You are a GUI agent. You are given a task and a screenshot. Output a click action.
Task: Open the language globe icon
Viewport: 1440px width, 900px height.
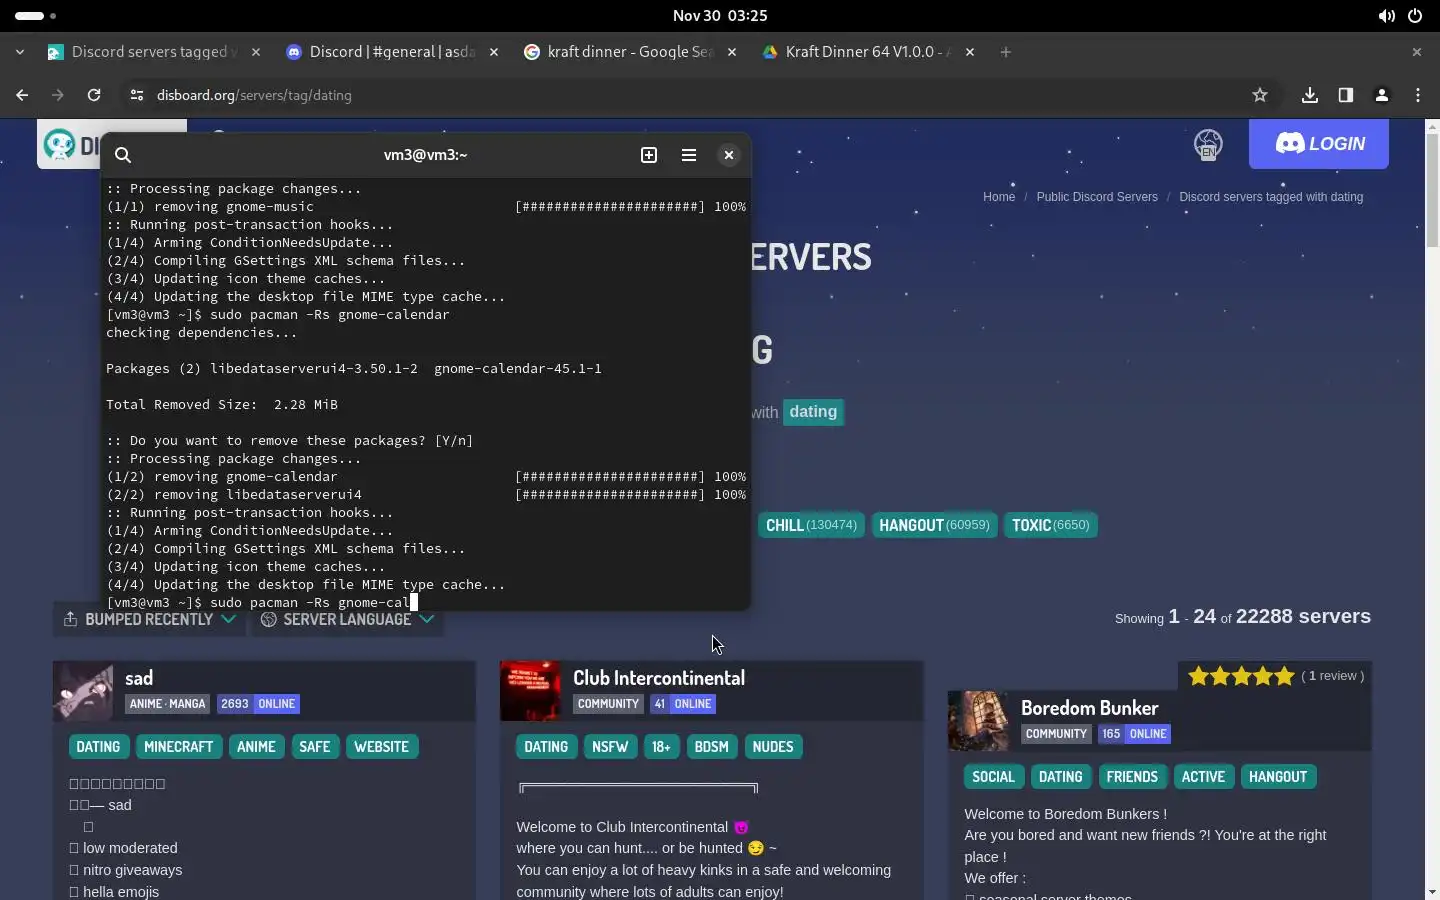coord(1208,145)
